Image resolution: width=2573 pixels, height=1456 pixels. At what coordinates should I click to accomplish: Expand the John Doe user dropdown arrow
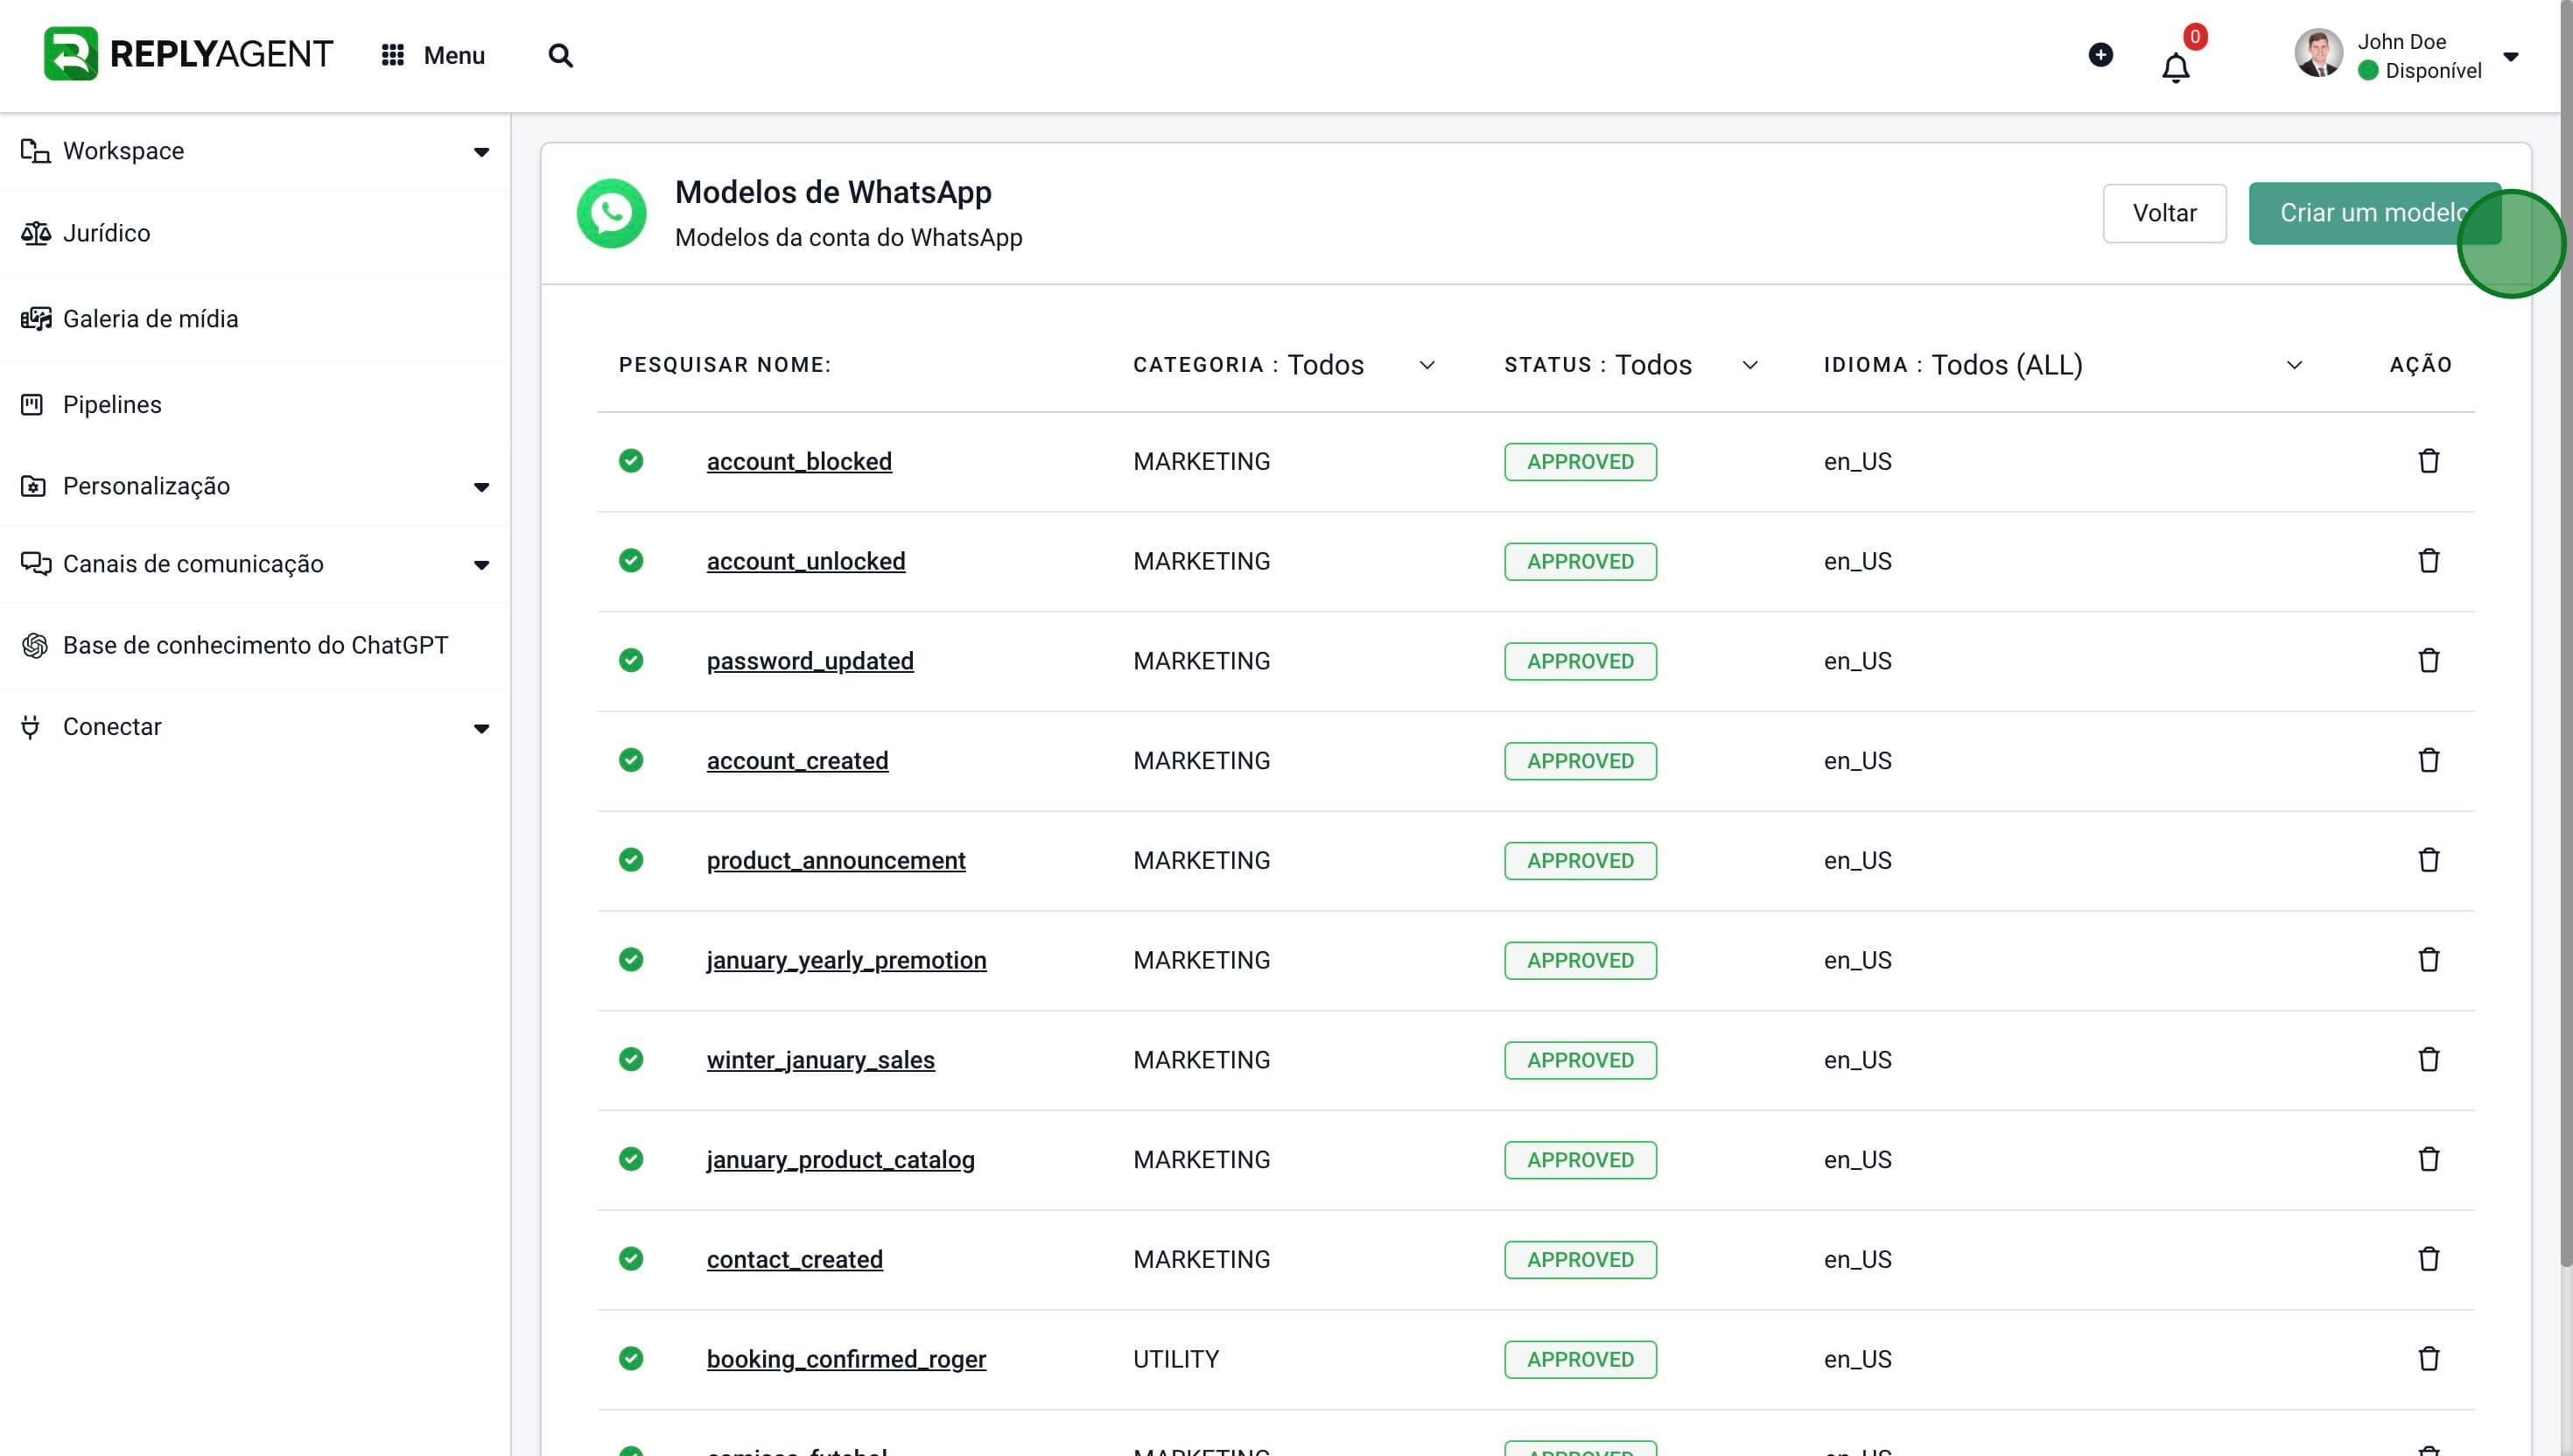coord(2510,56)
